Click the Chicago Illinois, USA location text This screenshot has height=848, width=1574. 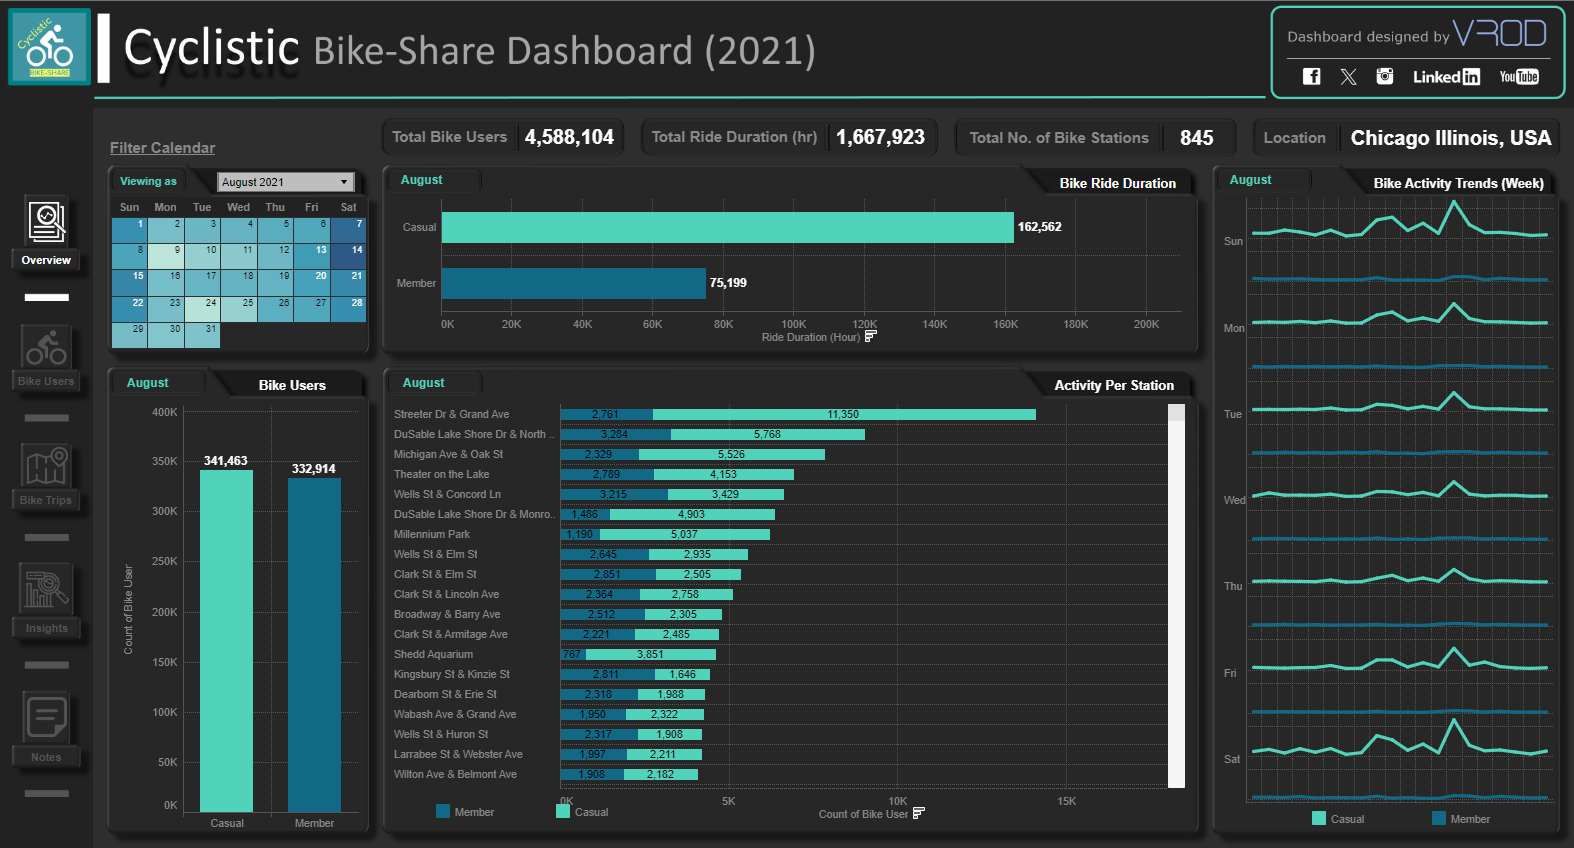click(x=1450, y=138)
